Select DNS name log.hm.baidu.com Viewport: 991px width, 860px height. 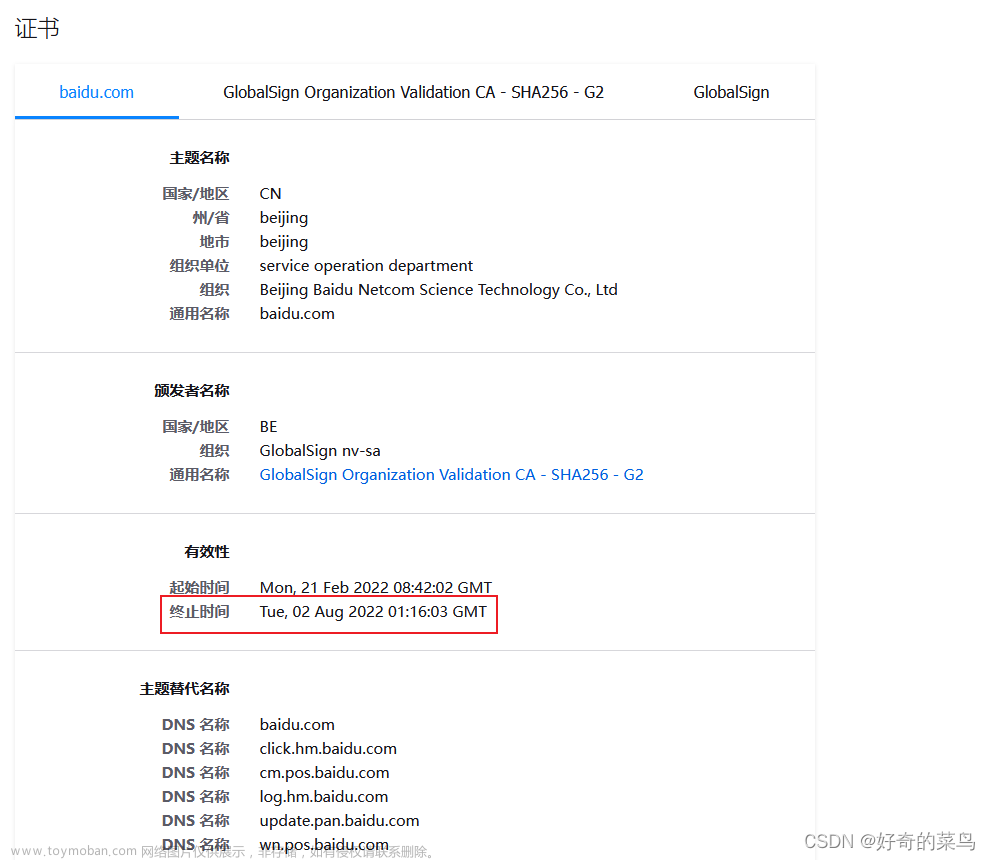click(324, 797)
